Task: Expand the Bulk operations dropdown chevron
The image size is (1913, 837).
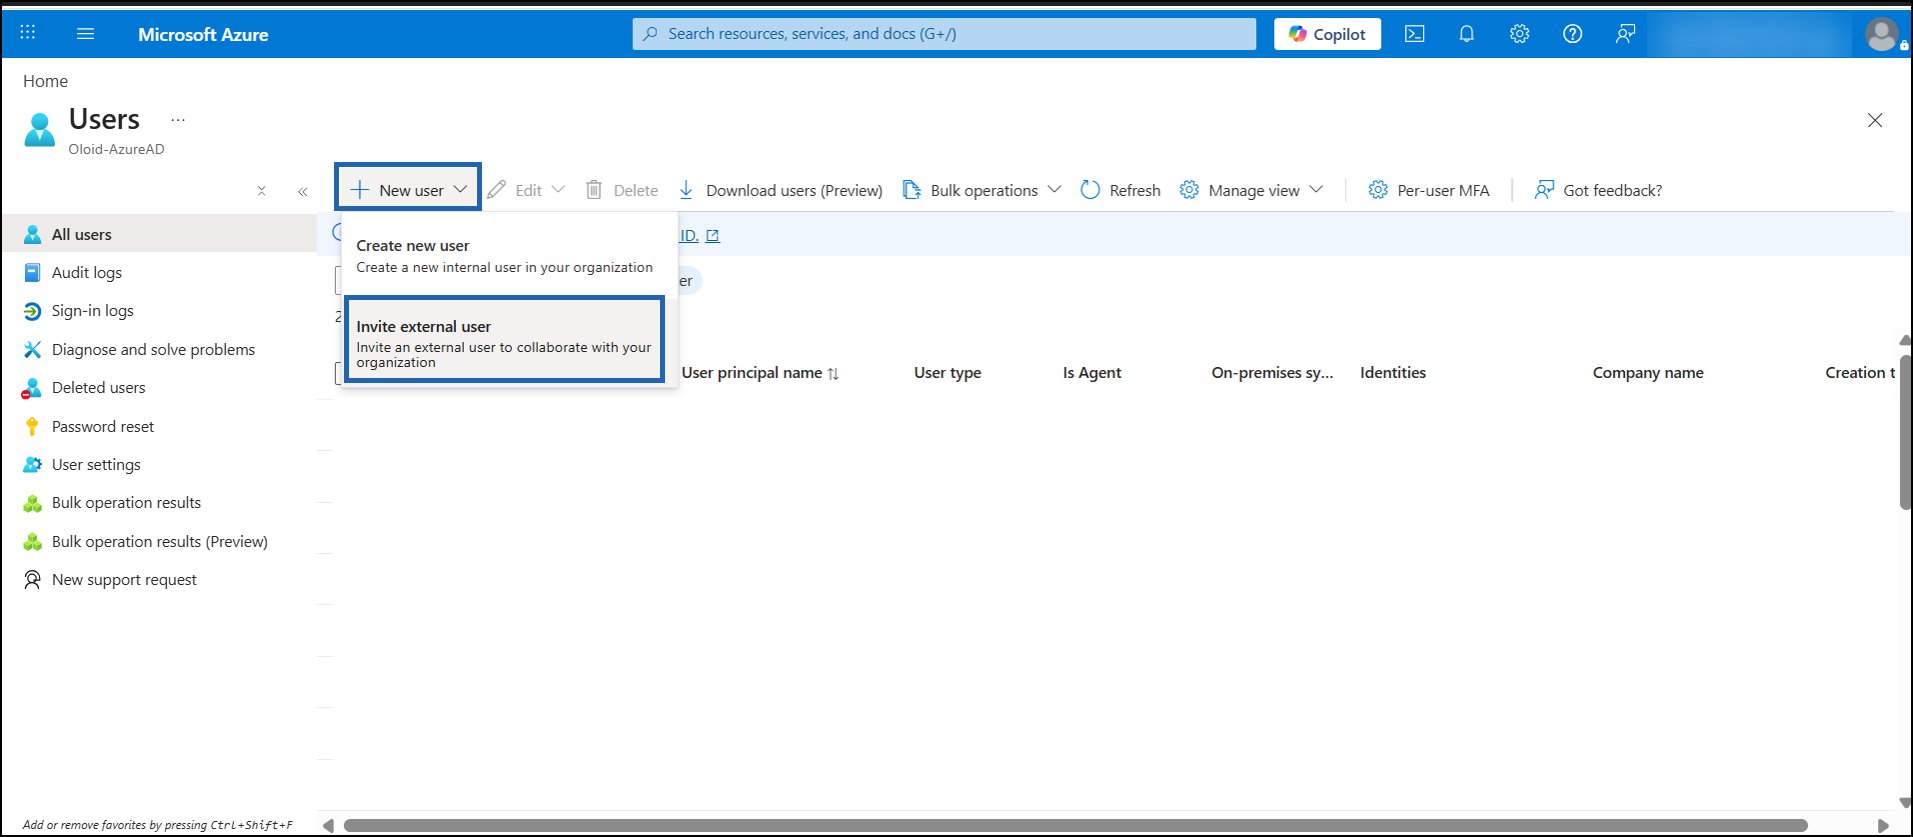Action: pos(1054,189)
